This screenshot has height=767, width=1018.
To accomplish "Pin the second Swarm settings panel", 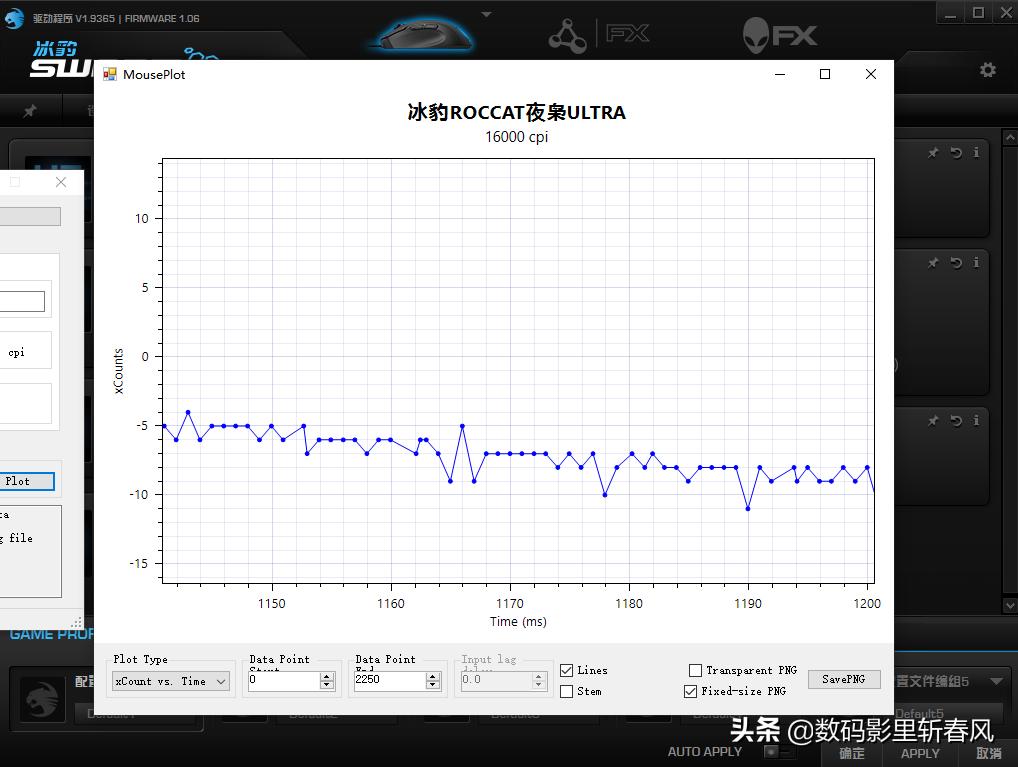I will [933, 262].
